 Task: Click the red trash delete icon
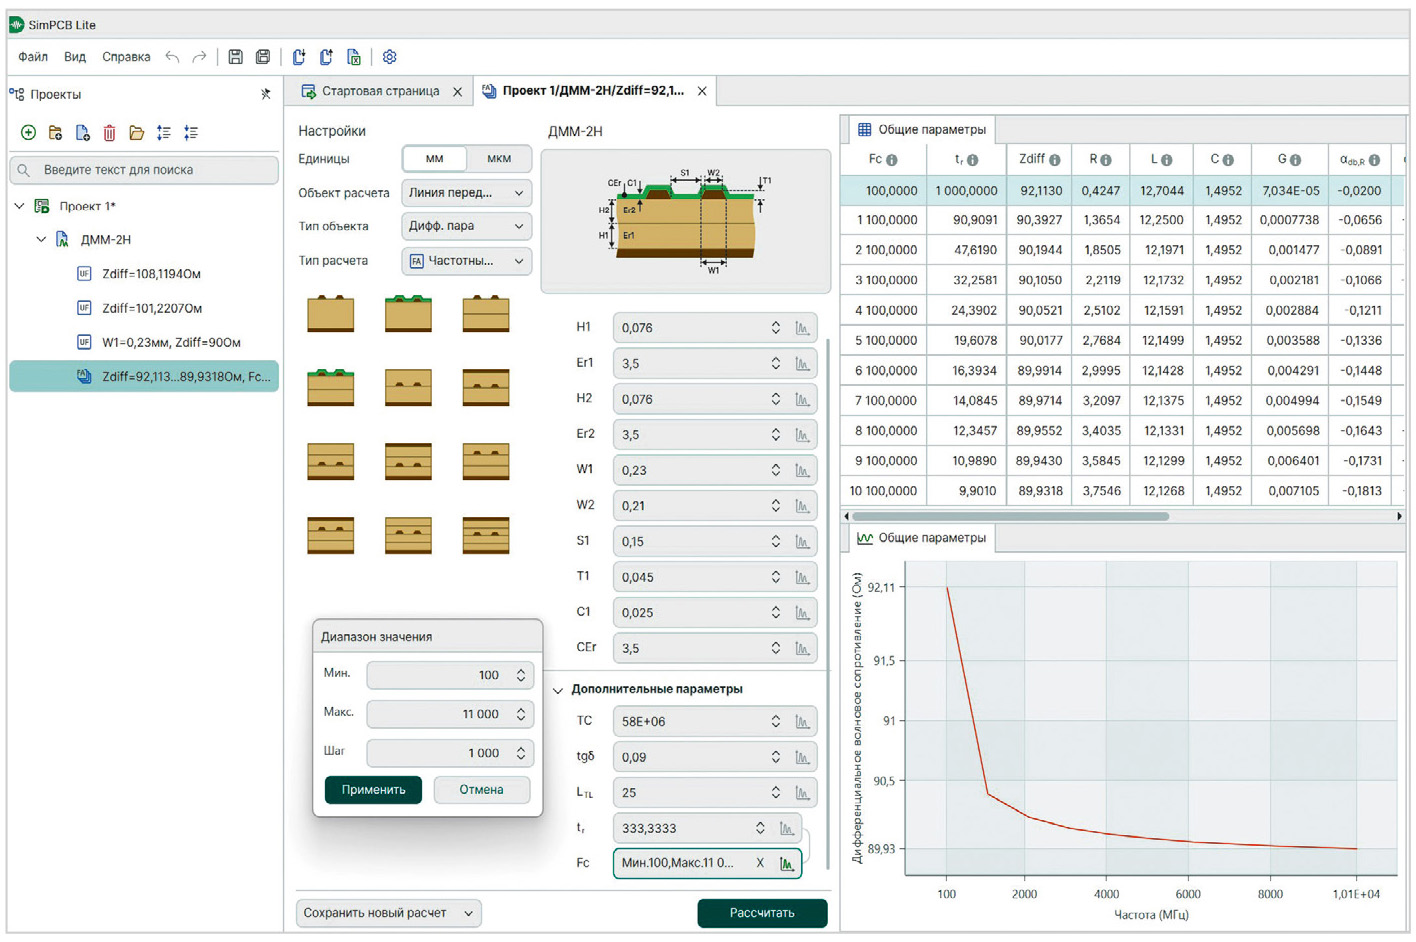coord(110,133)
